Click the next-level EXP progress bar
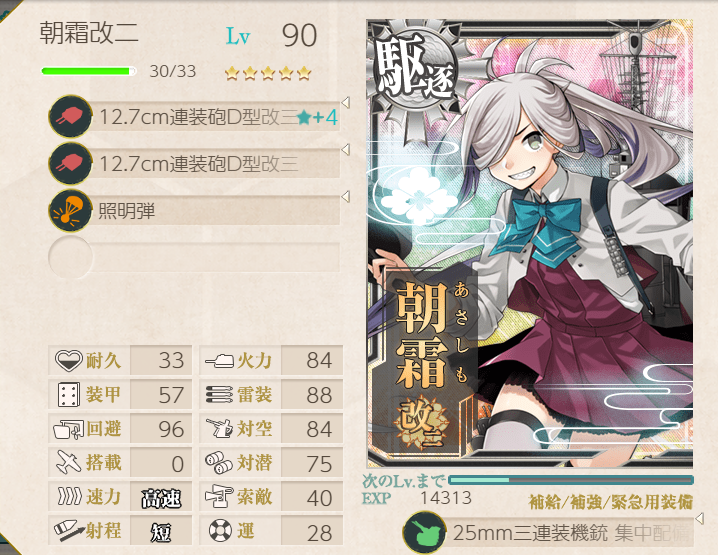Screen dimensions: 718x555 571,480
